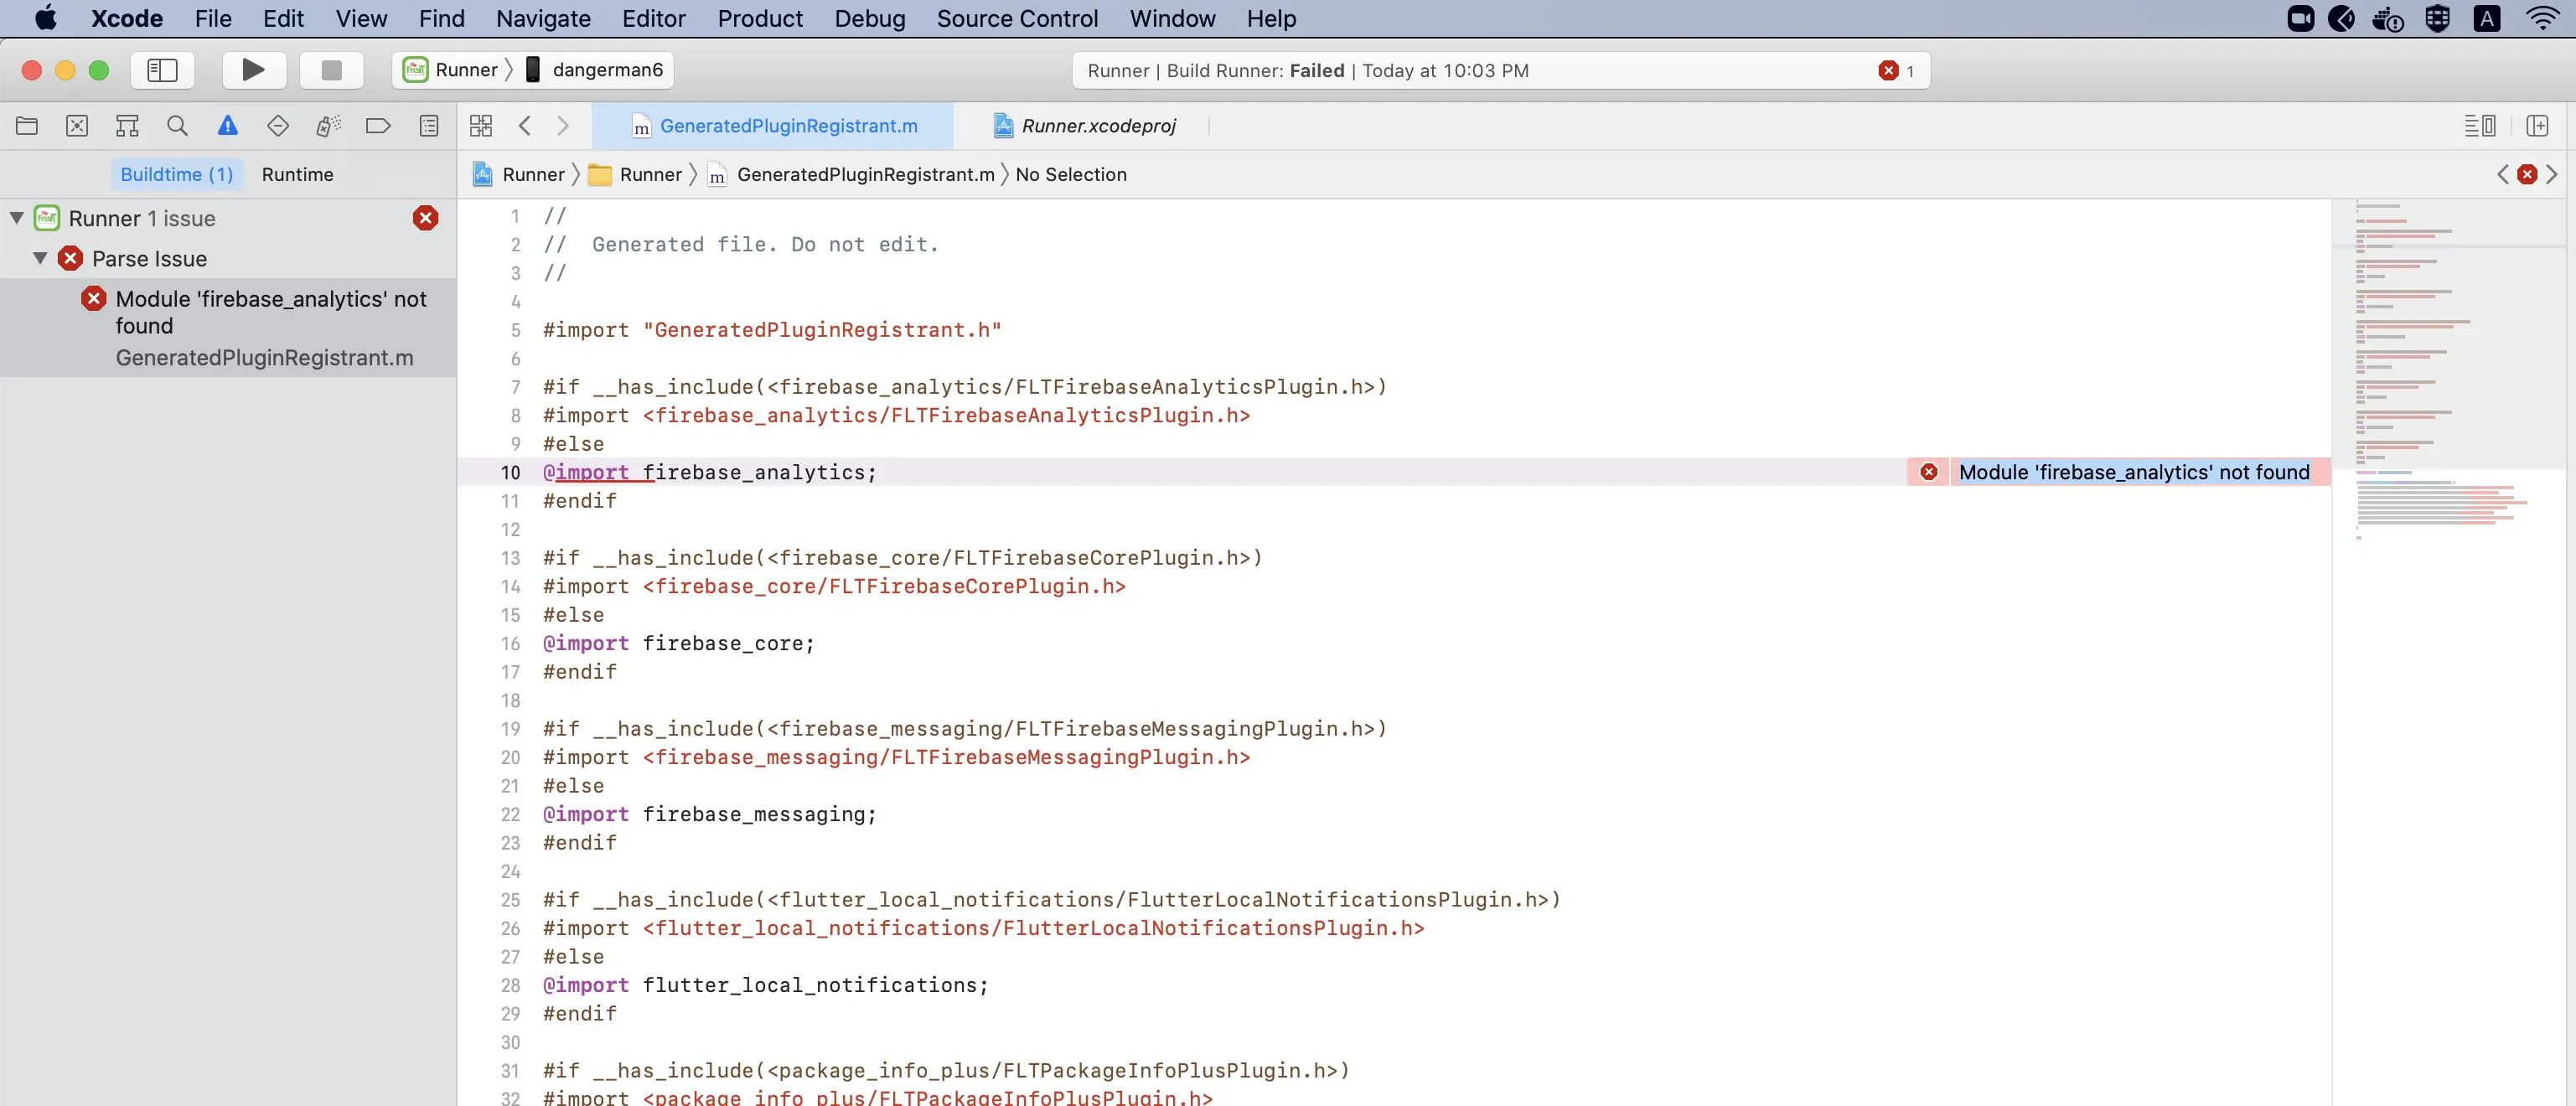
Task: Toggle the navigator sidebar visibility
Action: click(x=162, y=70)
